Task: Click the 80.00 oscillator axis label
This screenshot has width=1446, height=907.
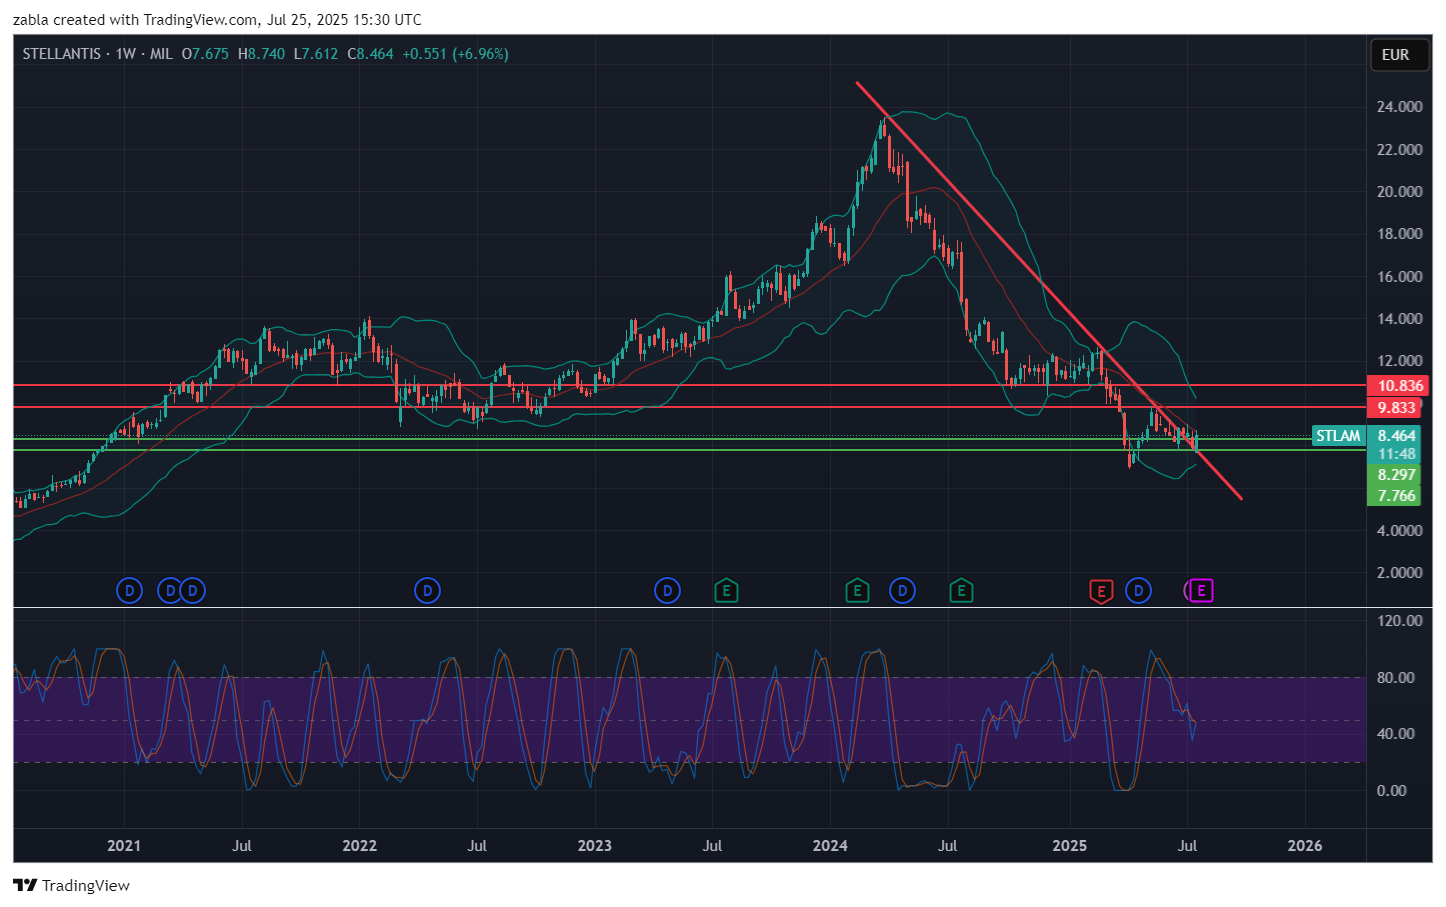Action: click(1395, 678)
